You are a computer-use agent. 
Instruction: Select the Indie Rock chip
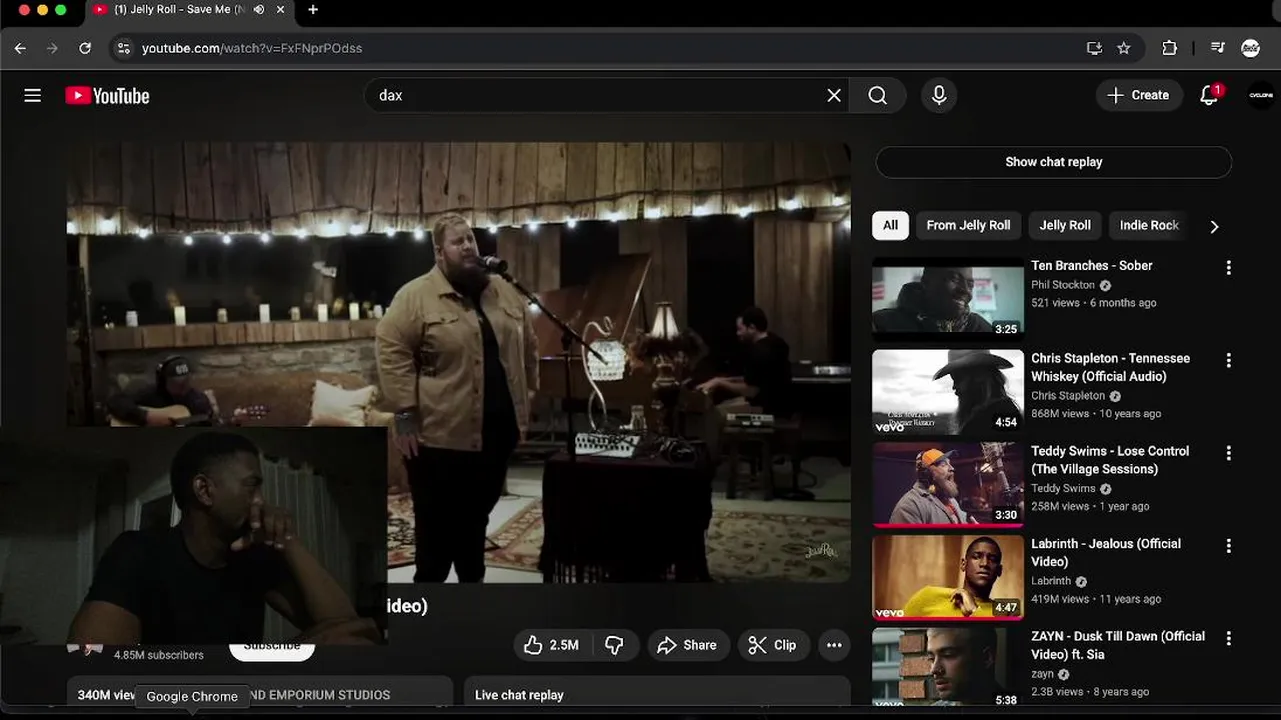[x=1149, y=225]
